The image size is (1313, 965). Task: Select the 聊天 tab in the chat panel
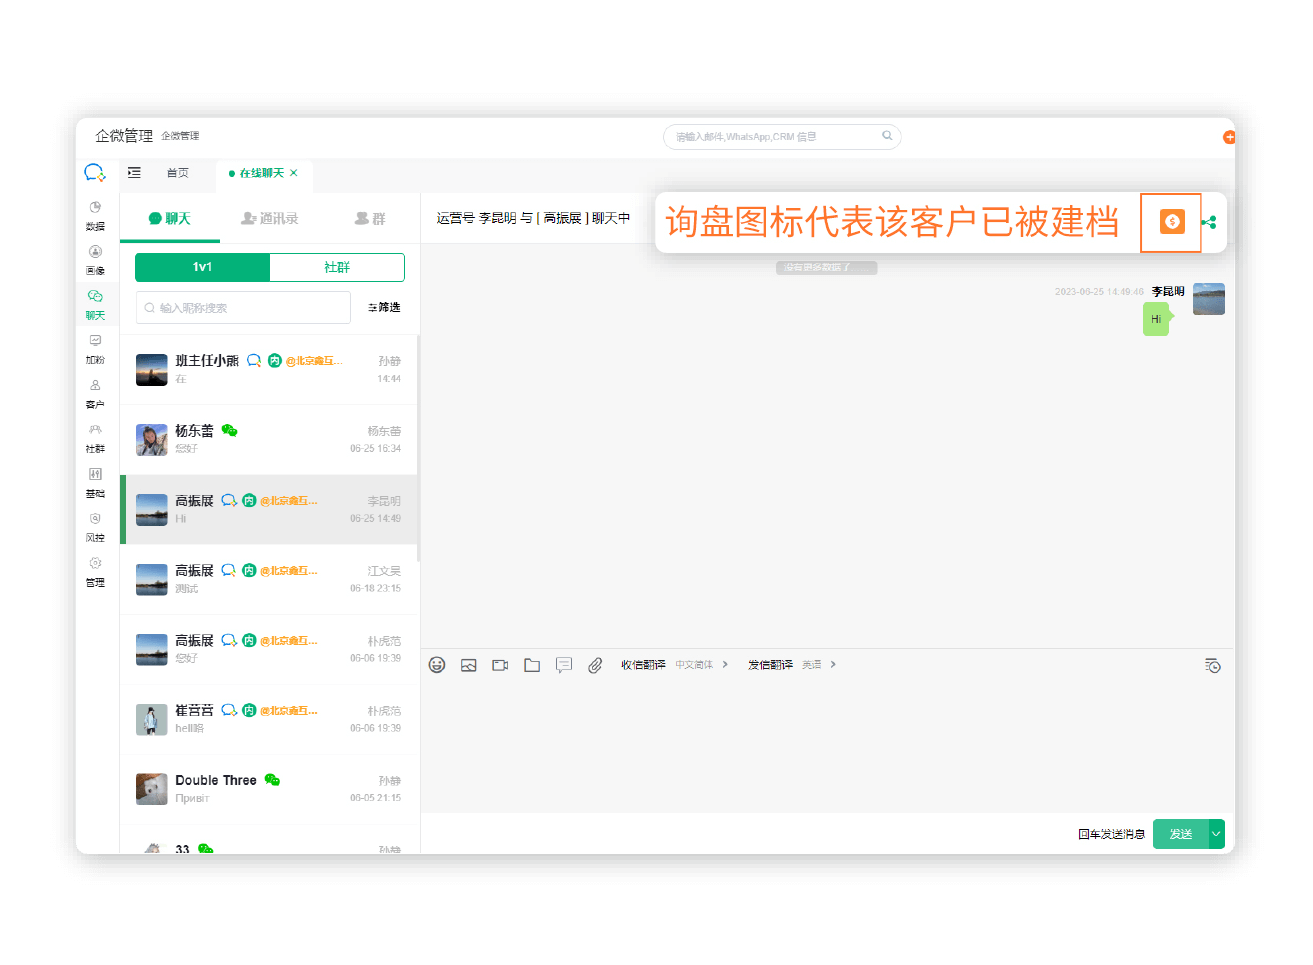pyautogui.click(x=170, y=218)
